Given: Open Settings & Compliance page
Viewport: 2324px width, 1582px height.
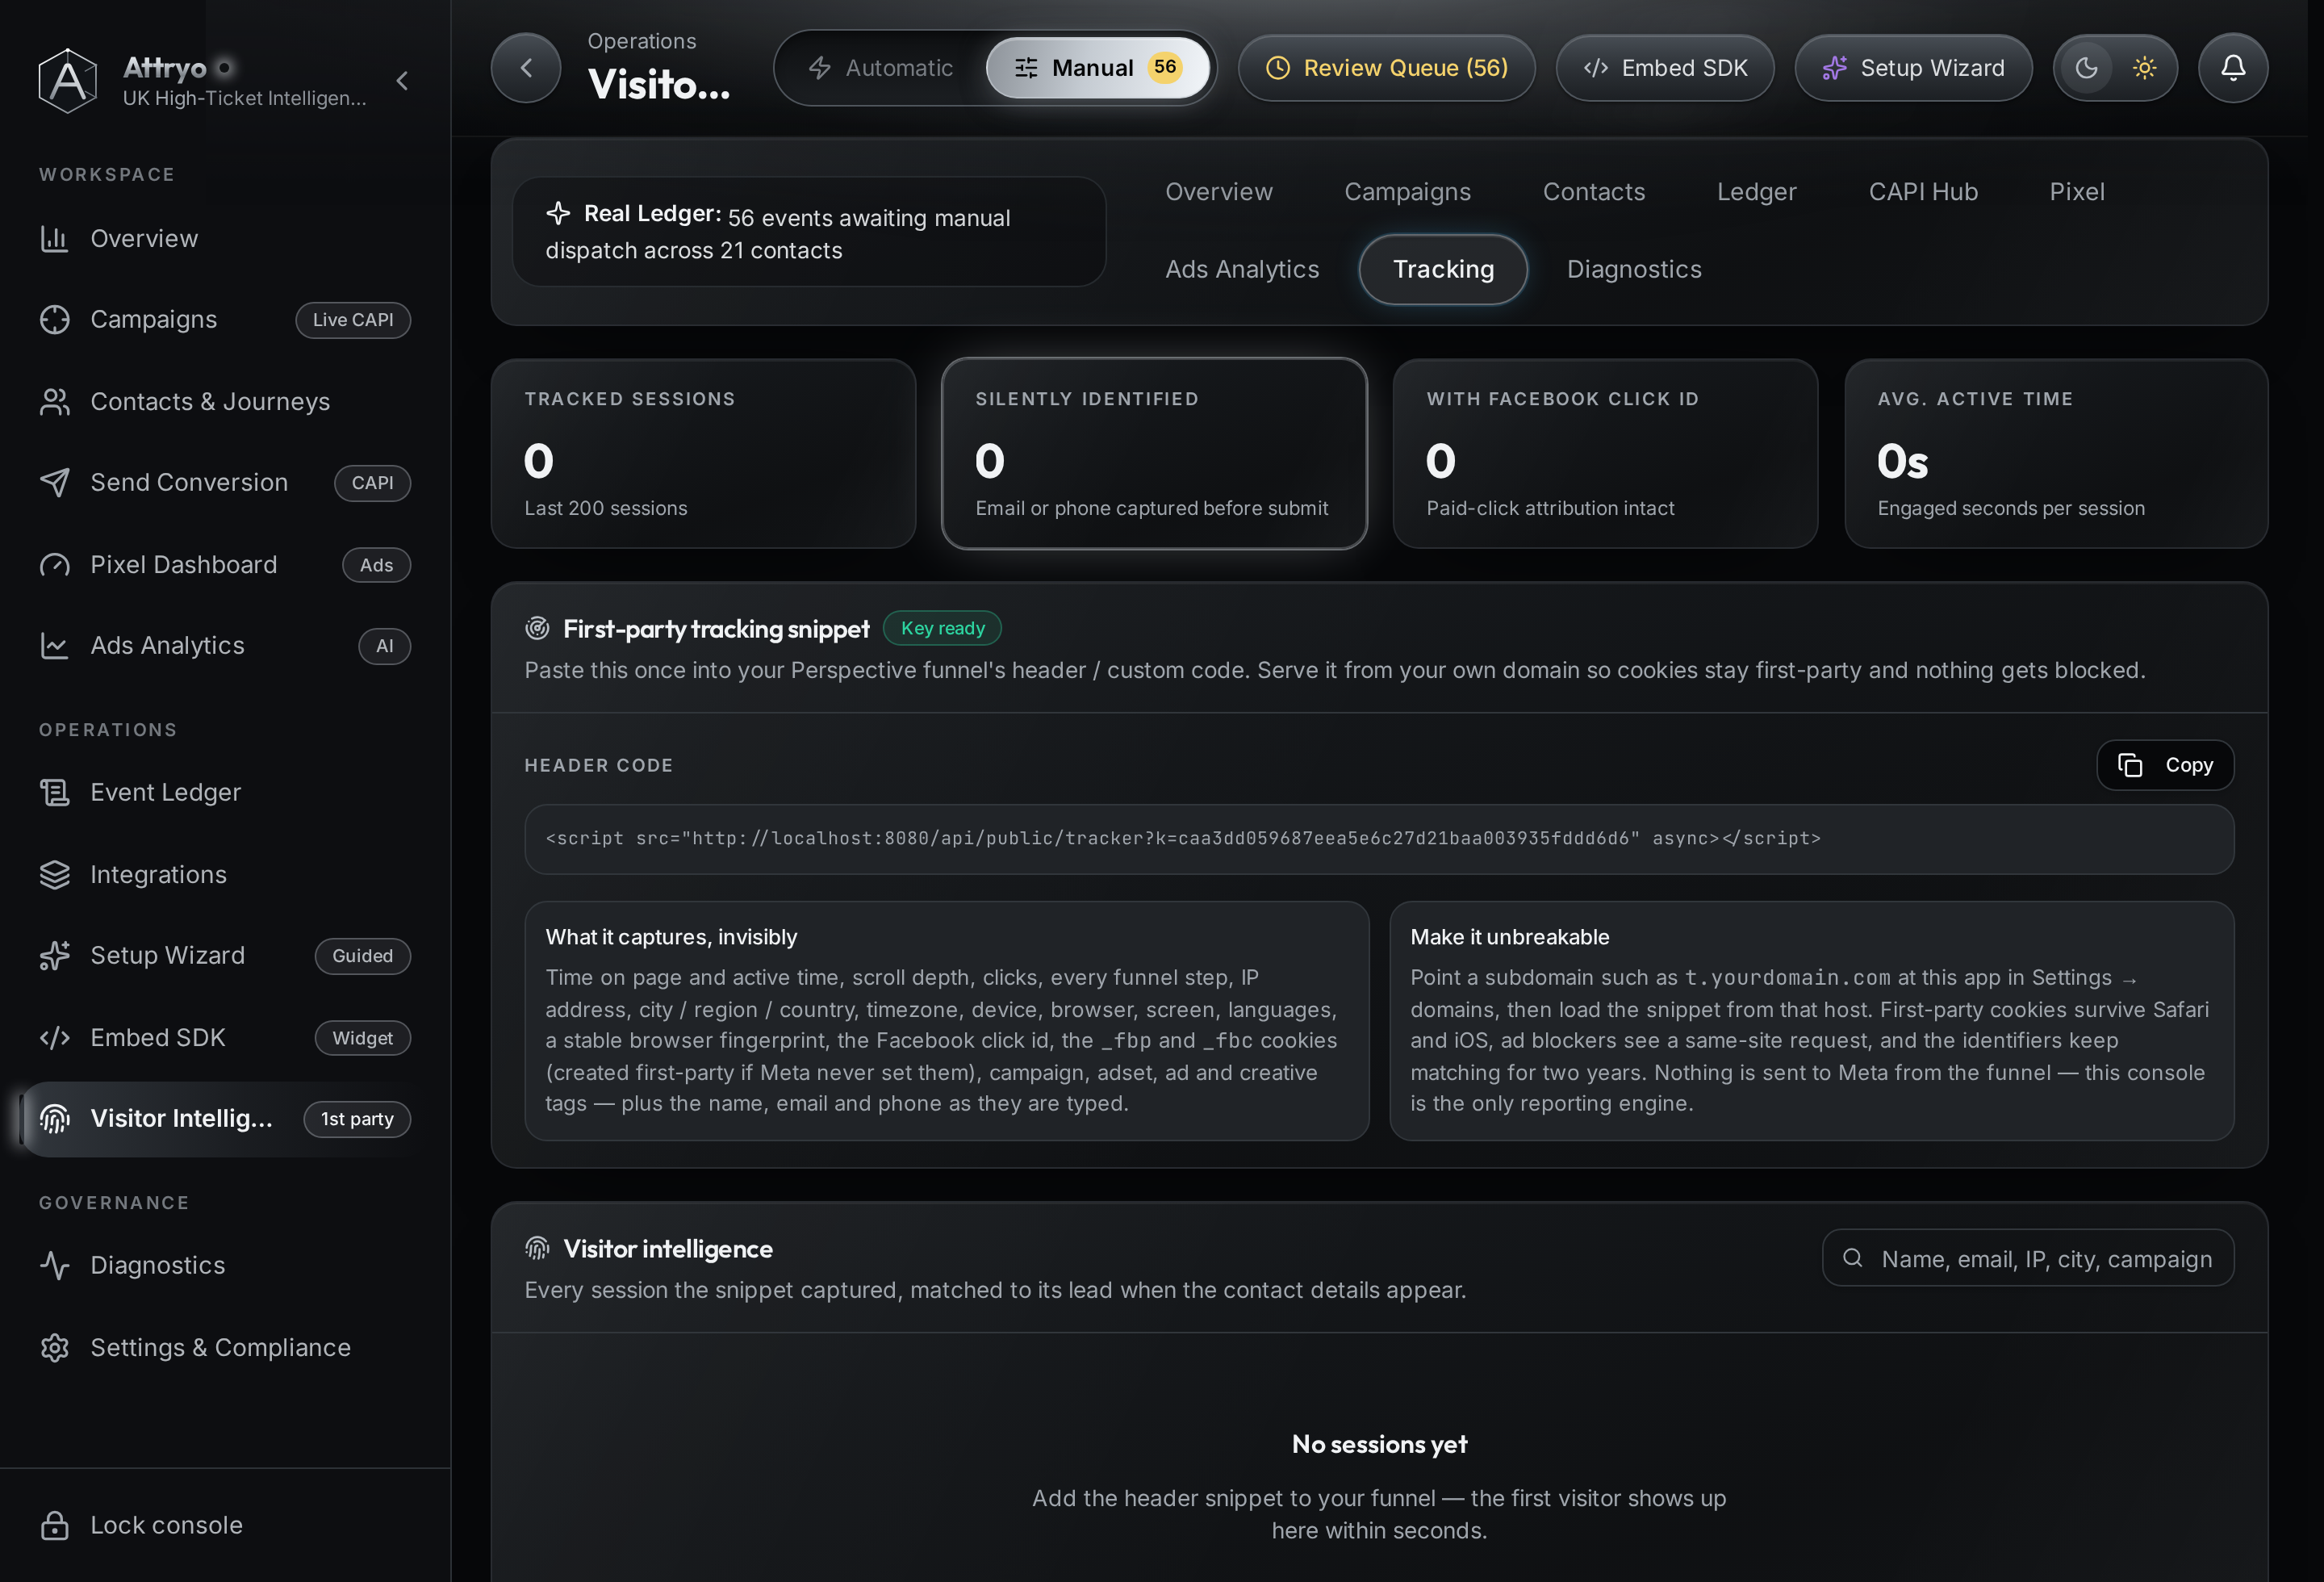Looking at the screenshot, I should [225, 1347].
